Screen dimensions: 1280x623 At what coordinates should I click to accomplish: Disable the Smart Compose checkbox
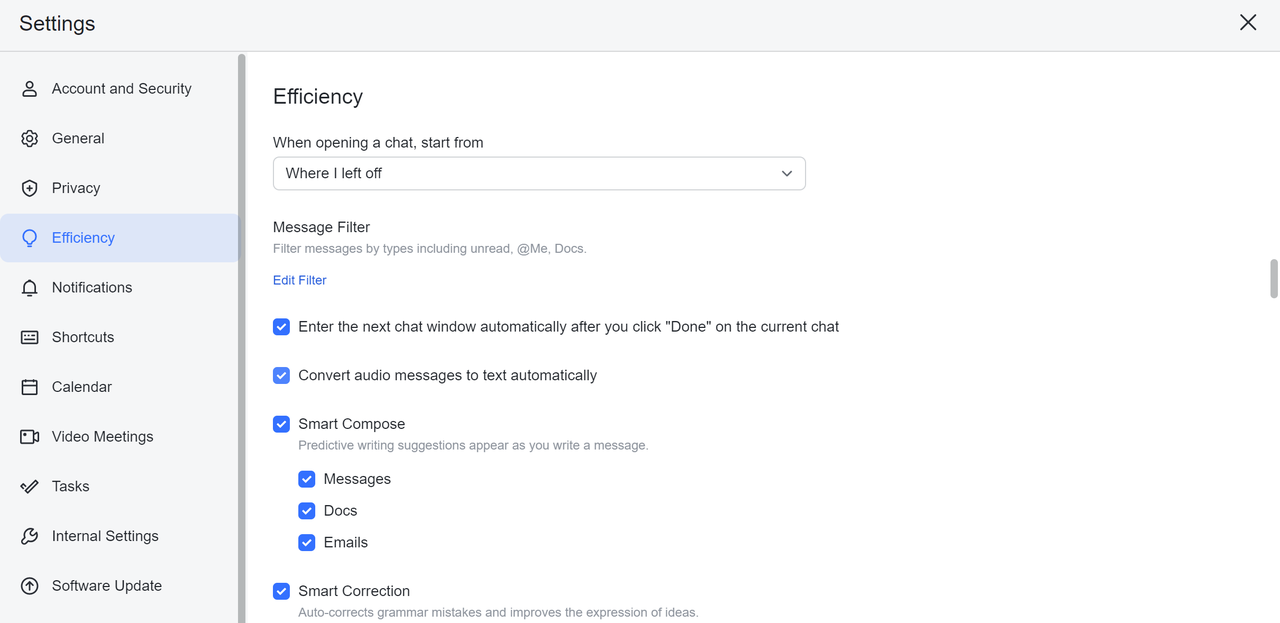pos(282,424)
